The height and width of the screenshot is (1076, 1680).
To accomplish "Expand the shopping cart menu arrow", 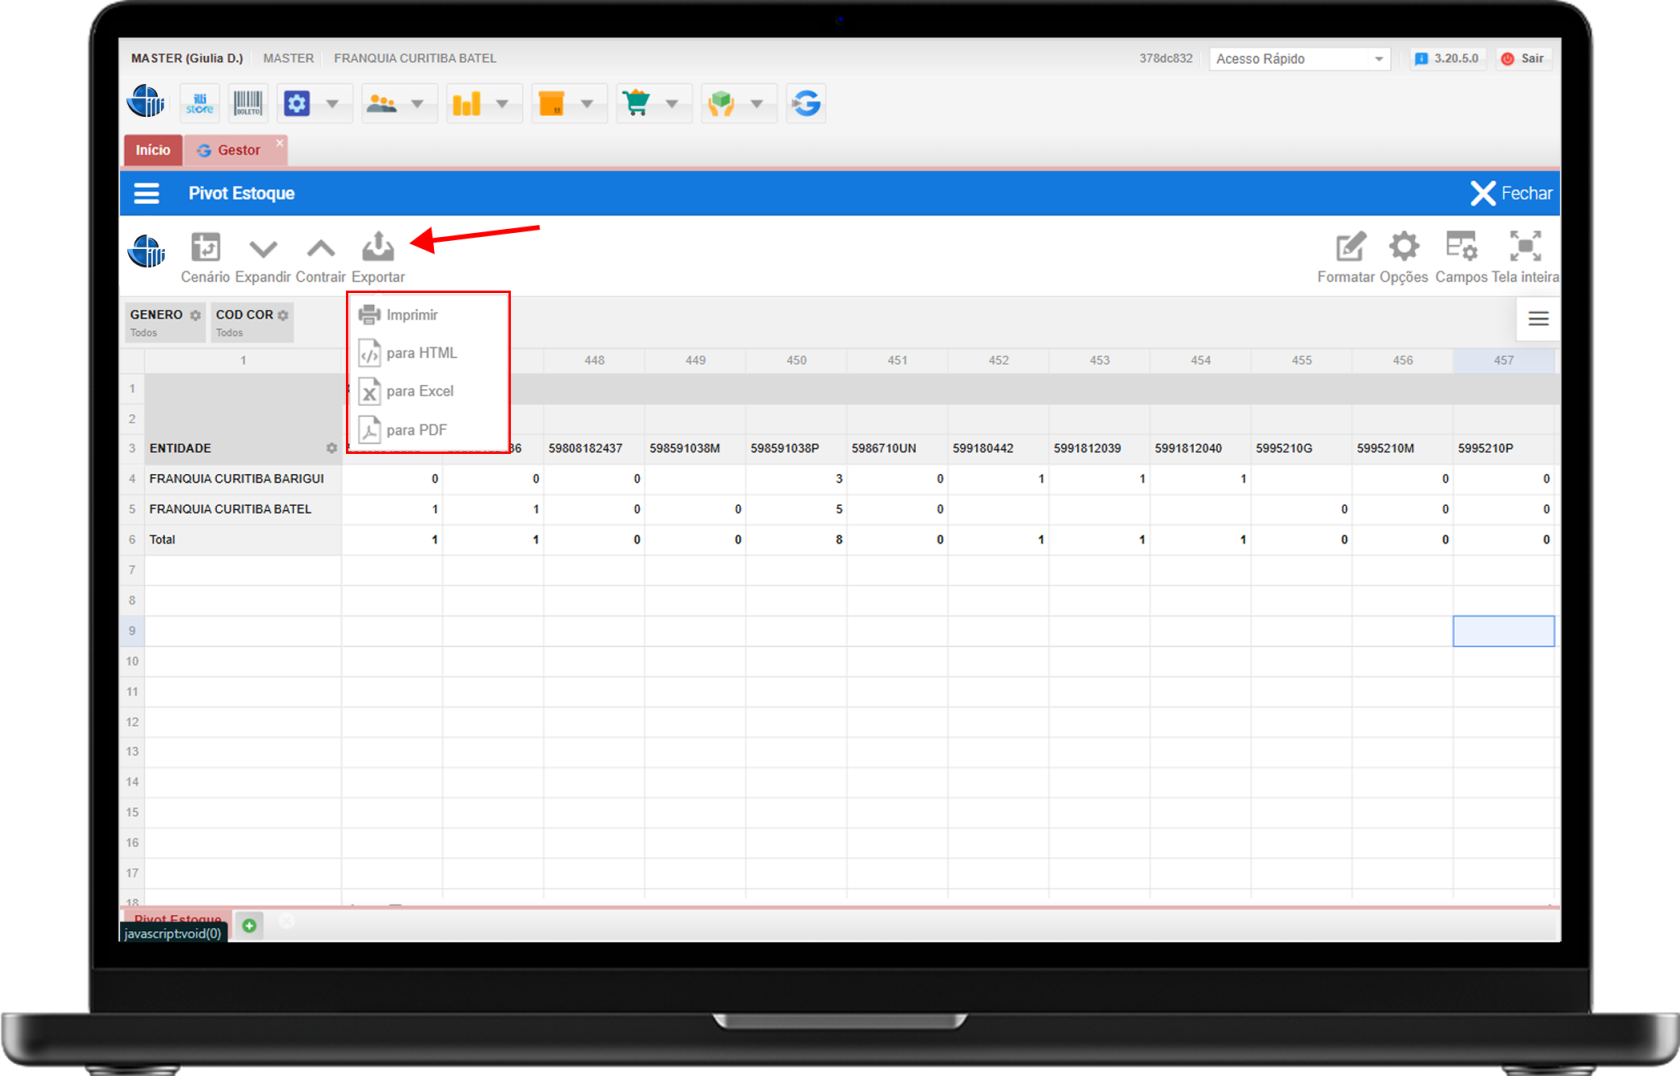I will 672,104.
